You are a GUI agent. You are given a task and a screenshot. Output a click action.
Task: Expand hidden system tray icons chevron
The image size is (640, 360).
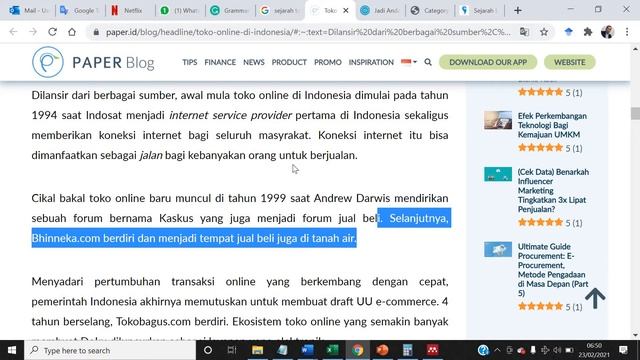pyautogui.click(x=497, y=350)
